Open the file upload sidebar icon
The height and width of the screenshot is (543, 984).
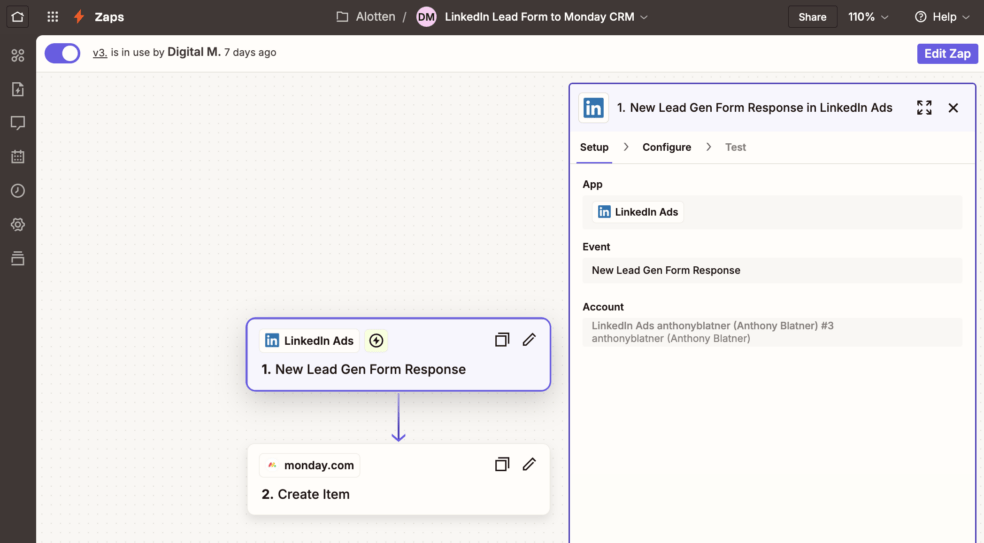click(x=18, y=89)
